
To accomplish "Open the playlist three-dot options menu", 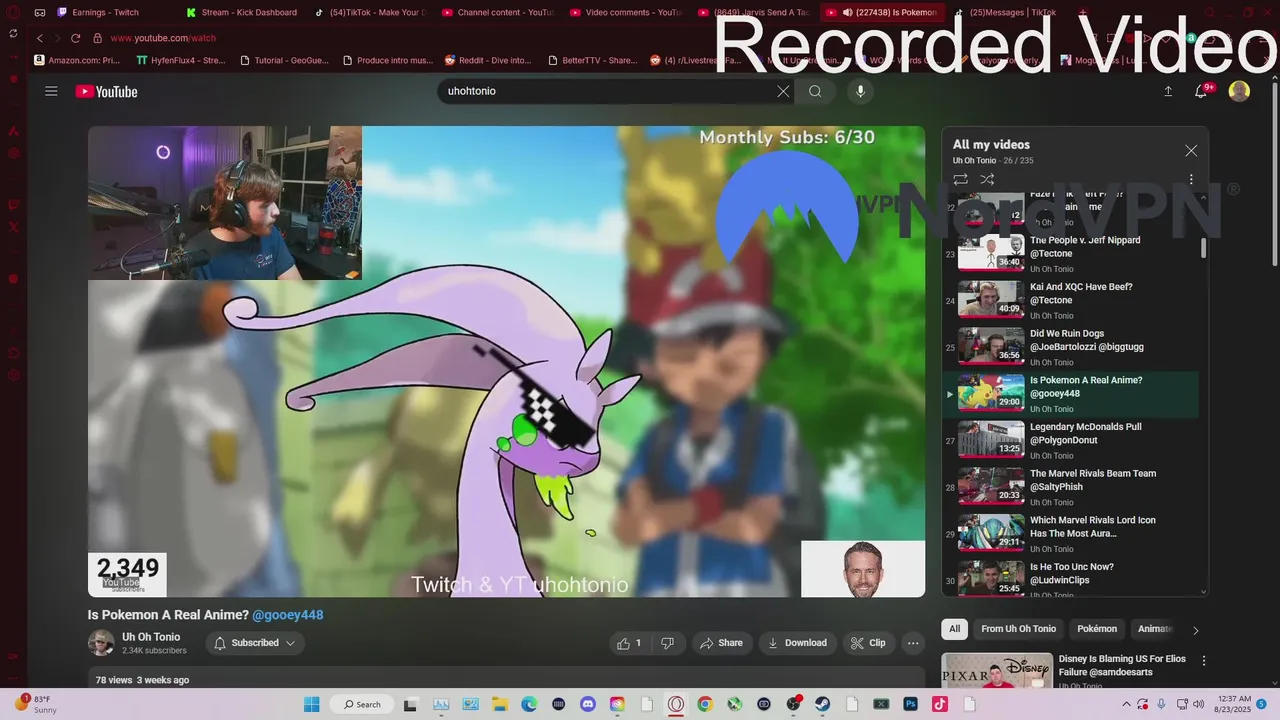I will (x=1191, y=179).
